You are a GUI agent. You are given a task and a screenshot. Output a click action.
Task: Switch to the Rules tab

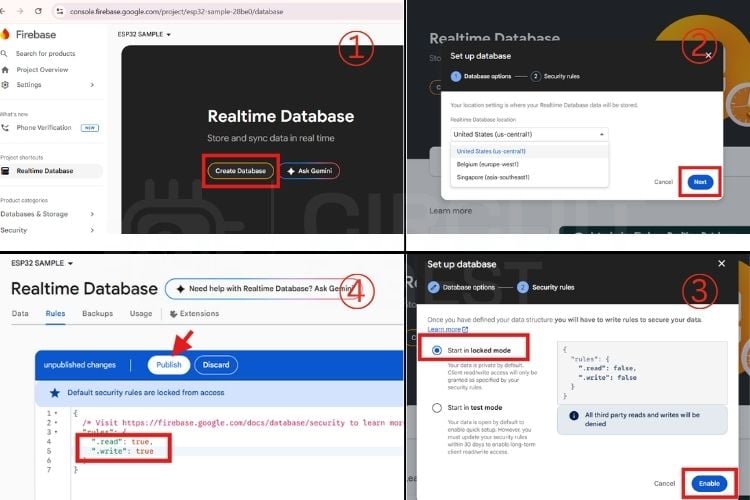(55, 313)
